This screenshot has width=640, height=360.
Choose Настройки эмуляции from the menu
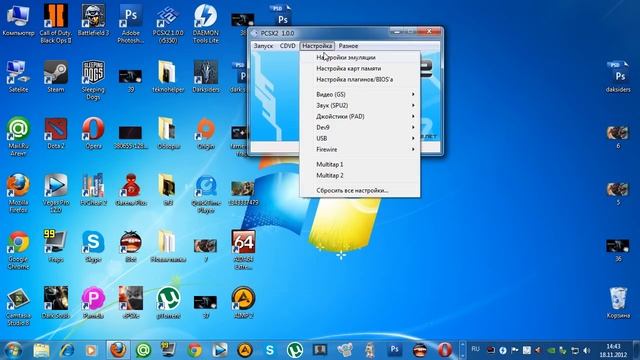(360, 58)
